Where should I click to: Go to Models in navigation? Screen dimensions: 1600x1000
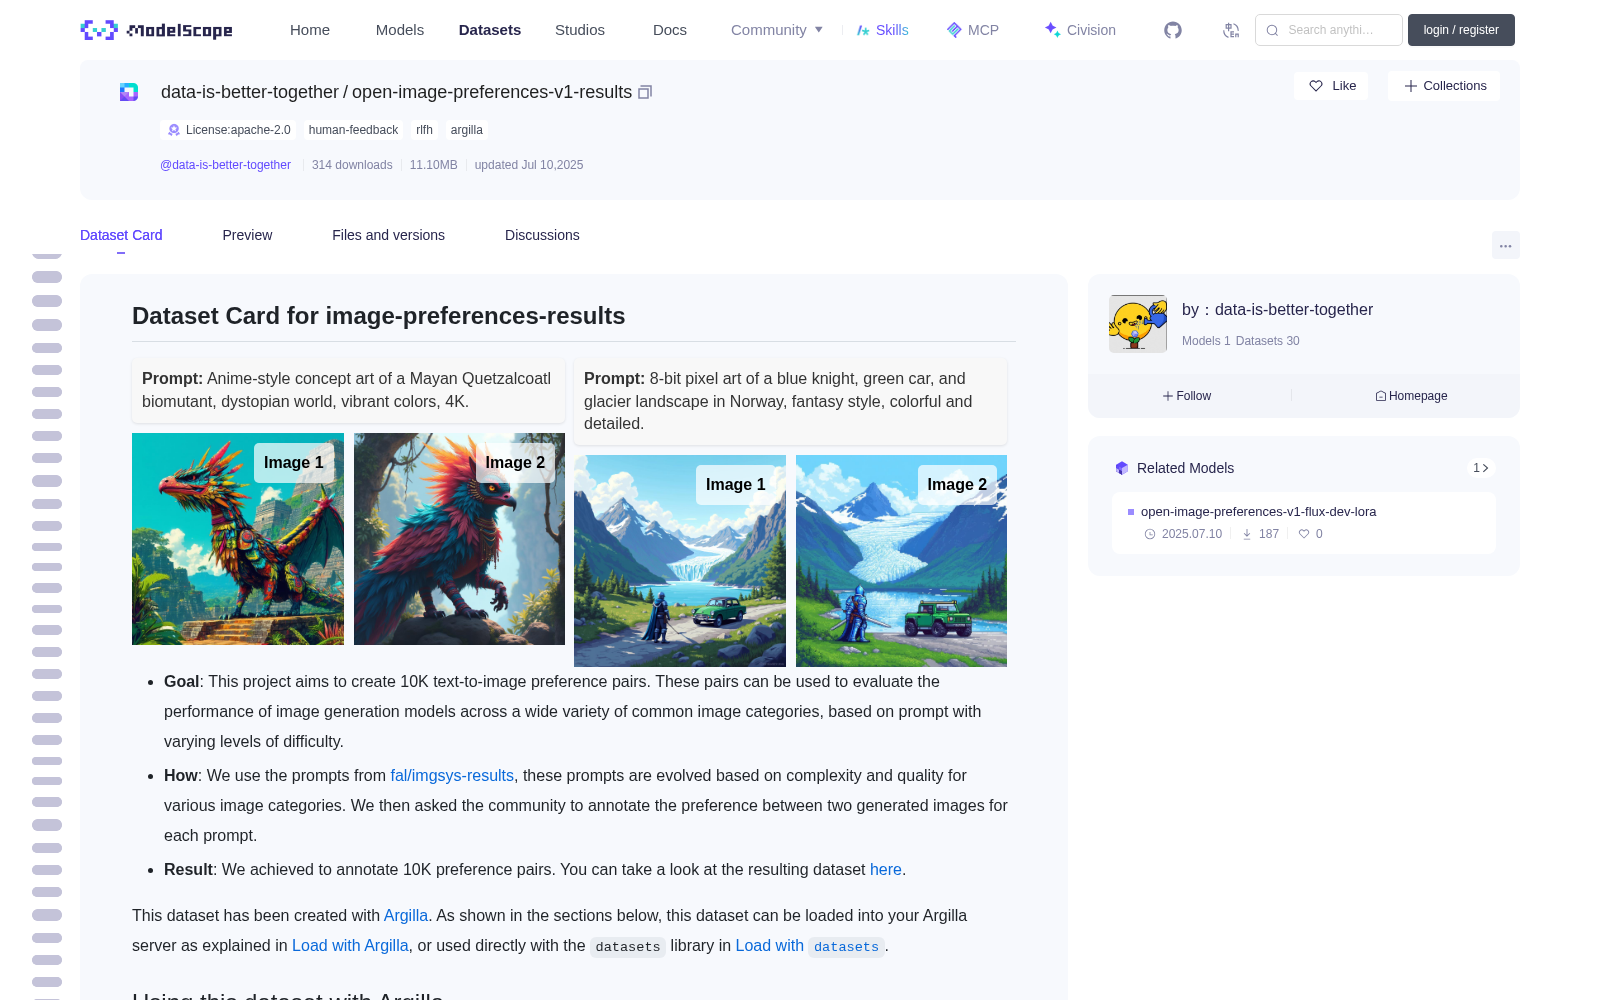(x=400, y=30)
